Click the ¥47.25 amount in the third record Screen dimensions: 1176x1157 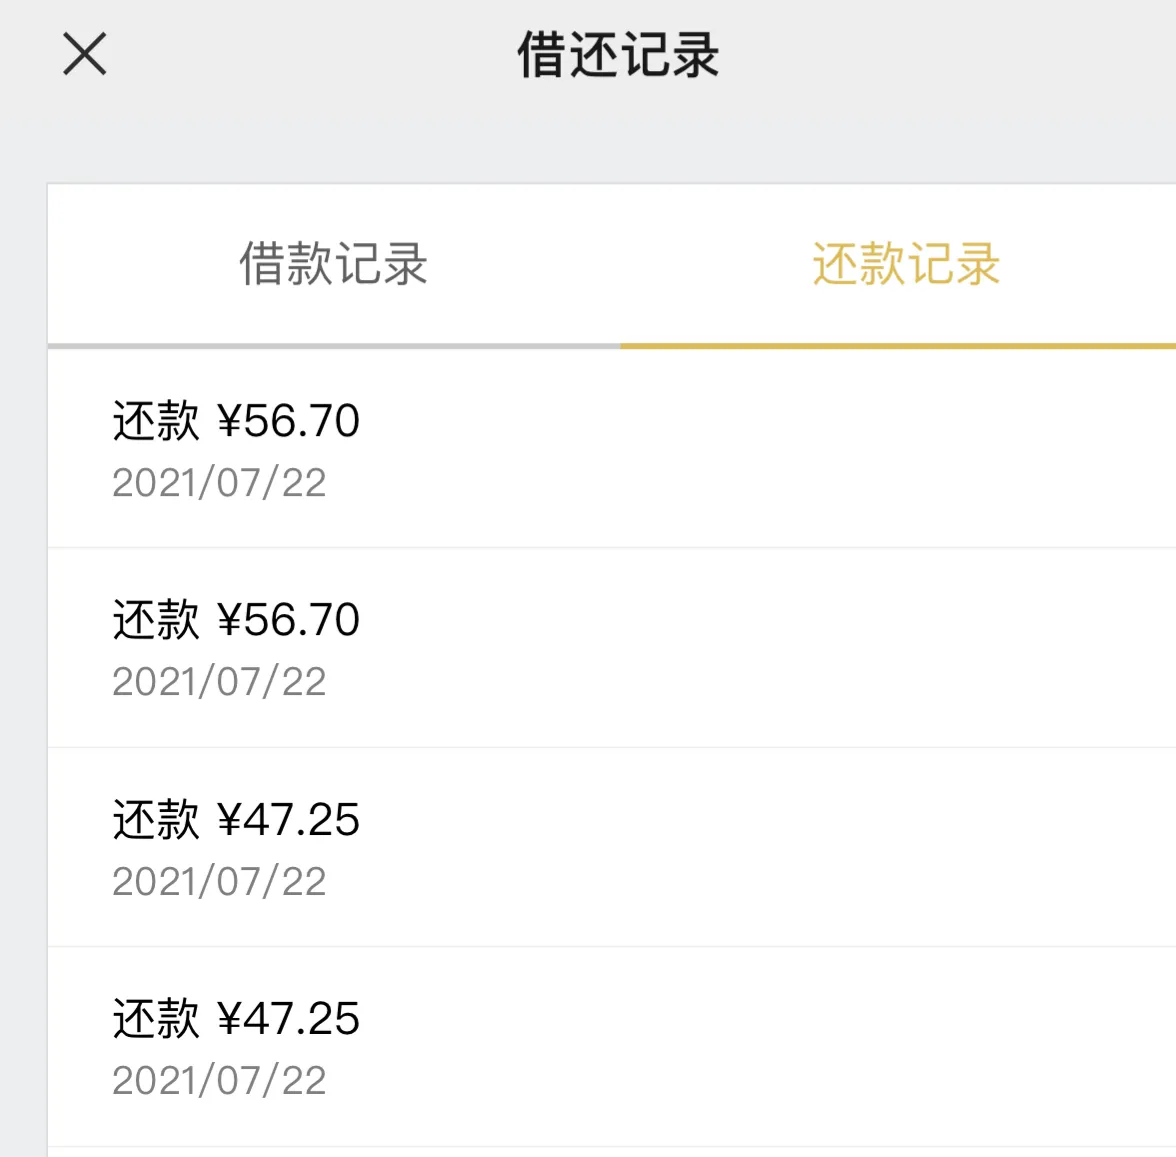point(289,820)
